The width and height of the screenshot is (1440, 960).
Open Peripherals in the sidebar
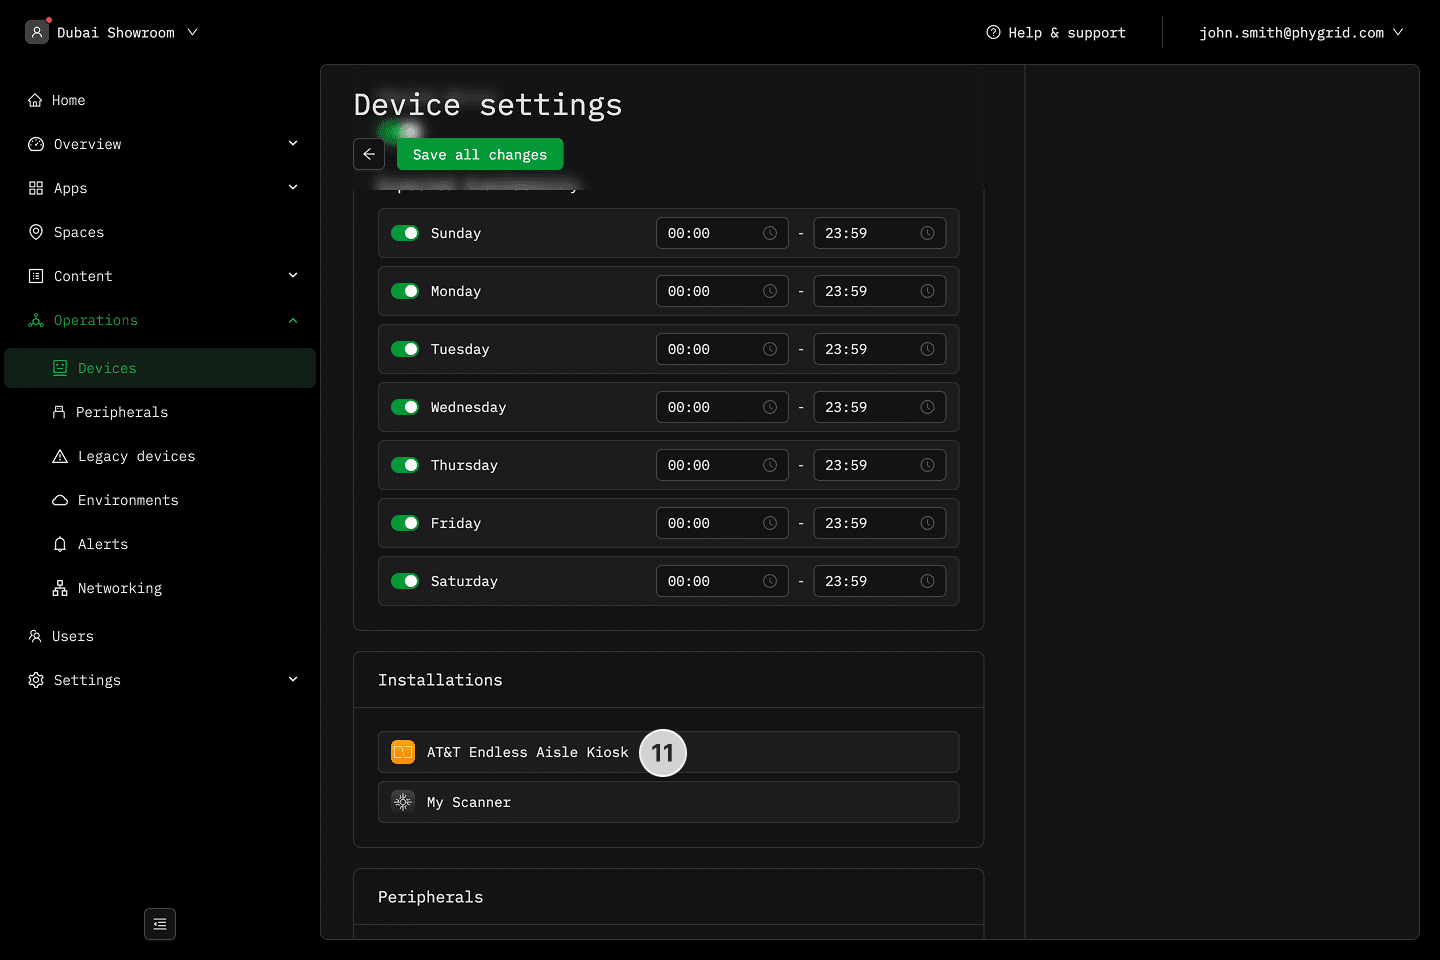pyautogui.click(x=122, y=412)
